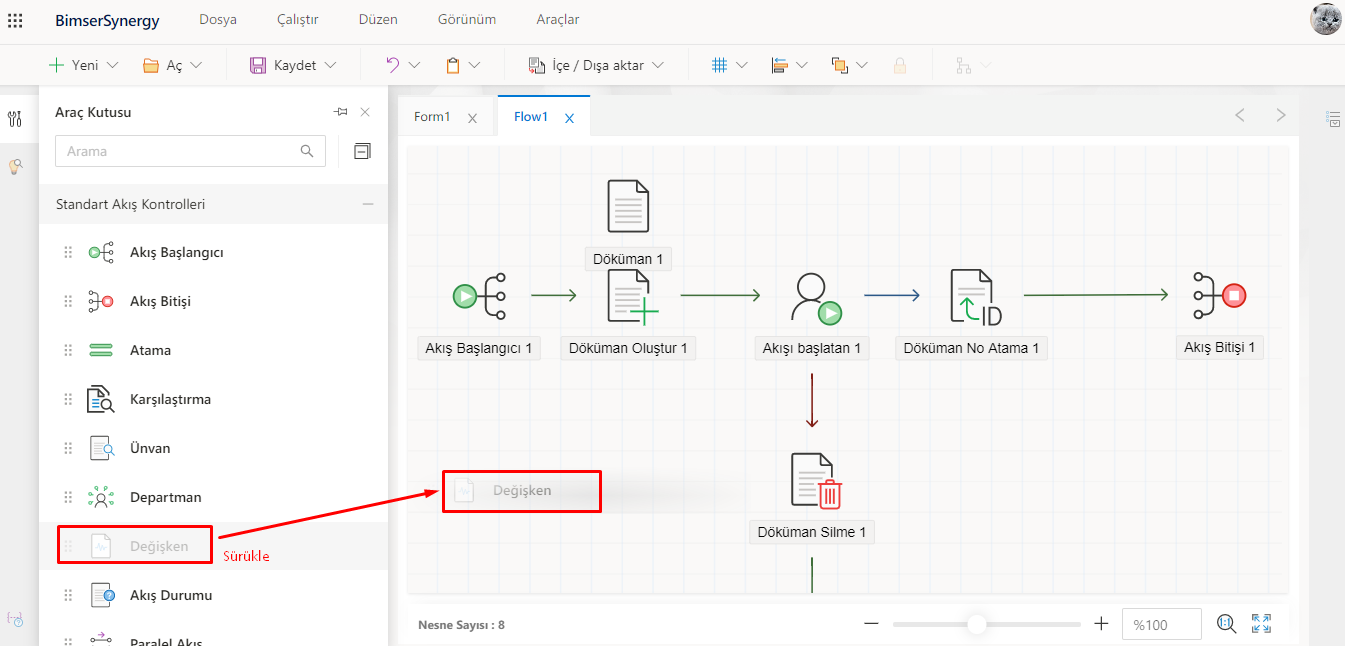
Task: Expand the Yeni dropdown arrow
Action: (112, 65)
